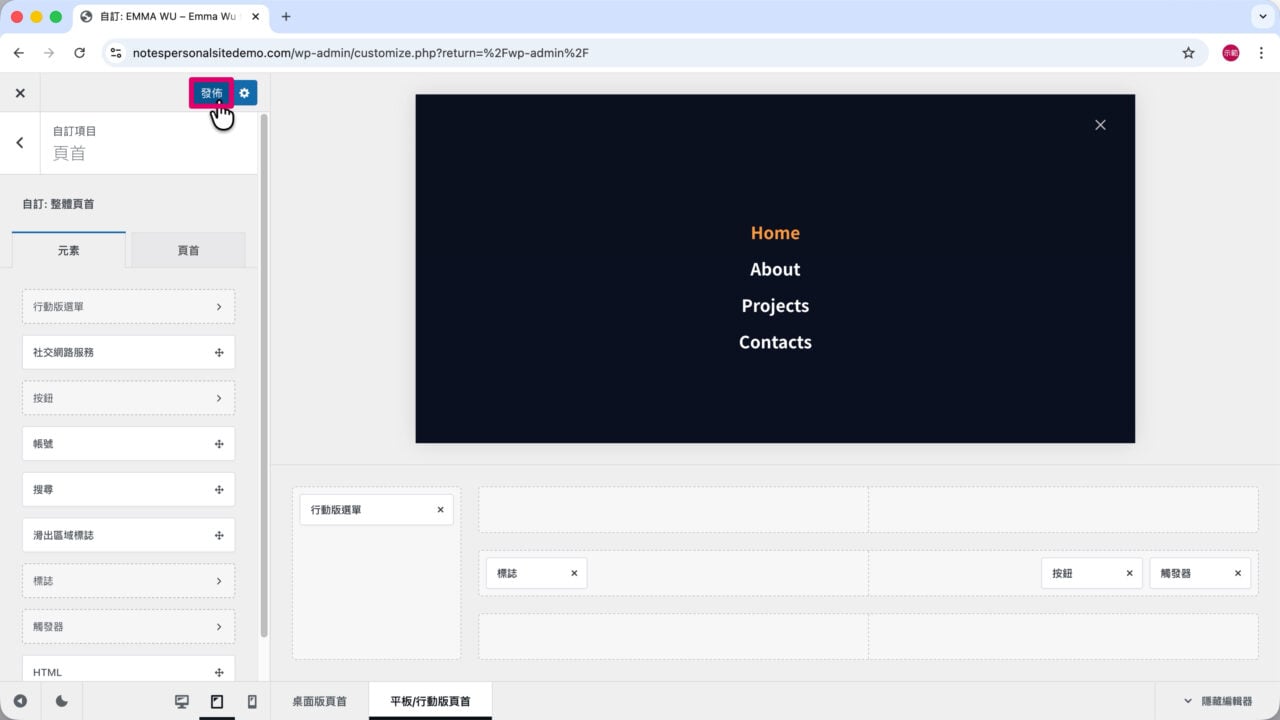Open the browser profile avatar
The height and width of the screenshot is (720, 1280).
pos(1231,53)
